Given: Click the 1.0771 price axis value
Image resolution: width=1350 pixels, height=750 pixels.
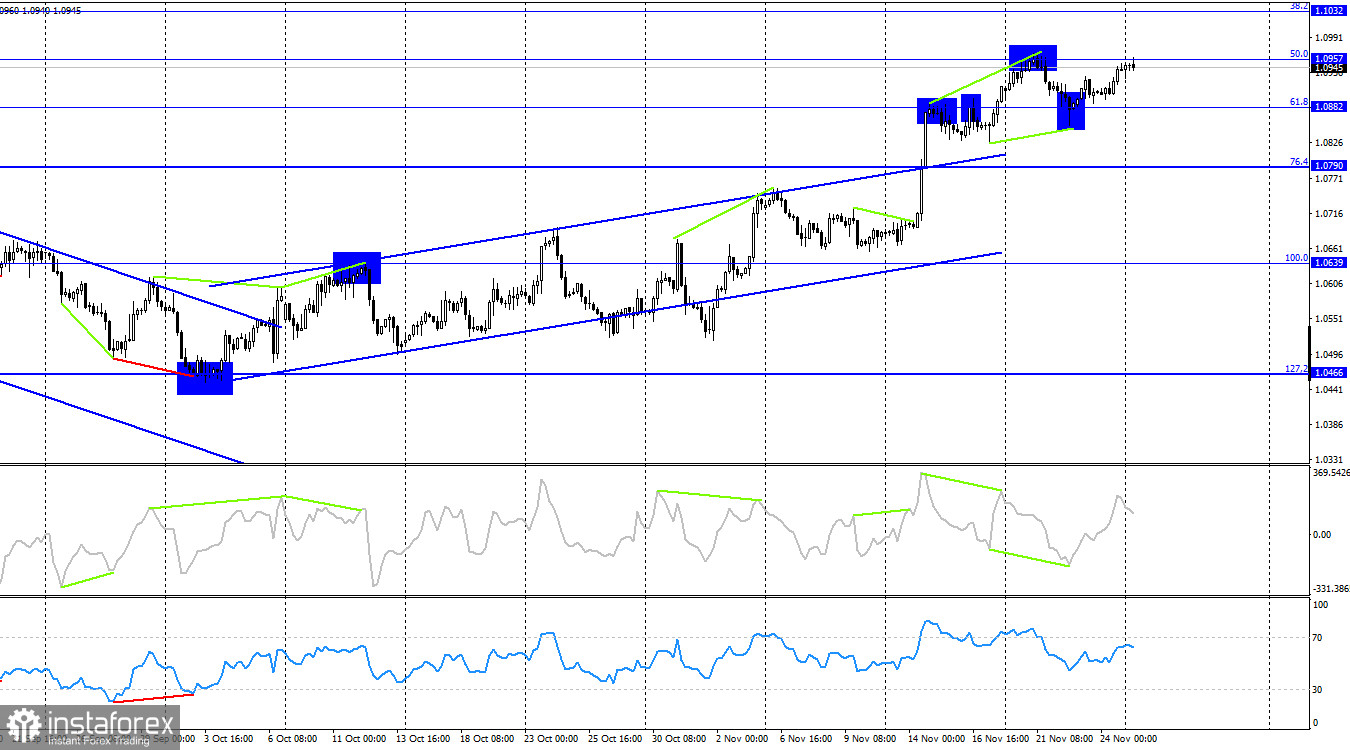Looking at the screenshot, I should [x=1328, y=179].
